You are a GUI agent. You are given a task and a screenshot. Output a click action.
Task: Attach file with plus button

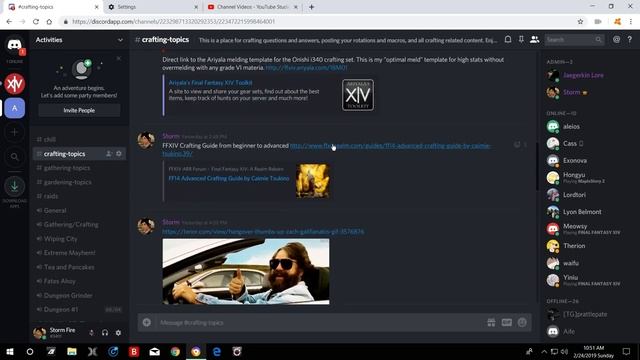(x=147, y=322)
